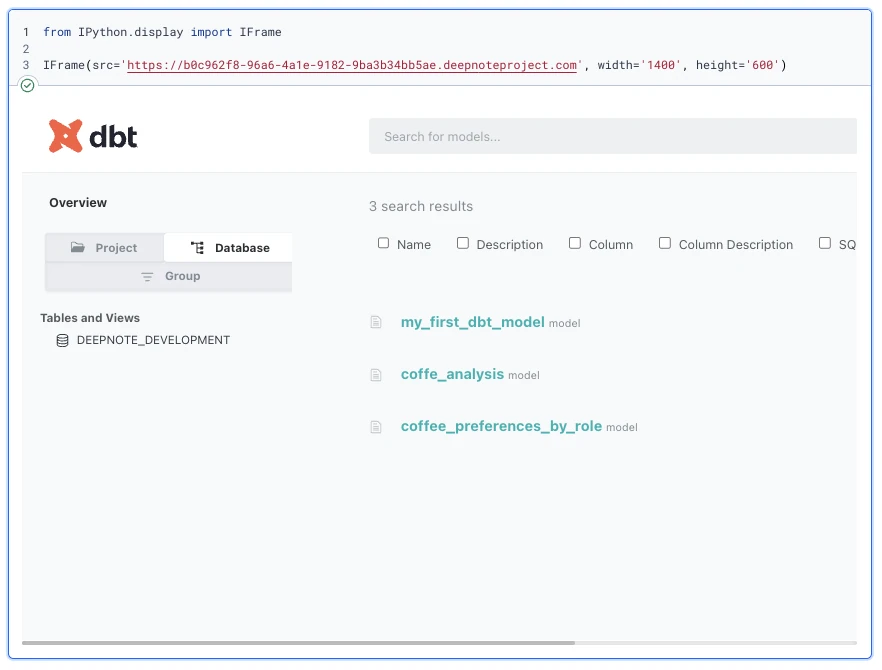Click the '3 search results' text
This screenshot has height=670, width=882.
point(421,206)
